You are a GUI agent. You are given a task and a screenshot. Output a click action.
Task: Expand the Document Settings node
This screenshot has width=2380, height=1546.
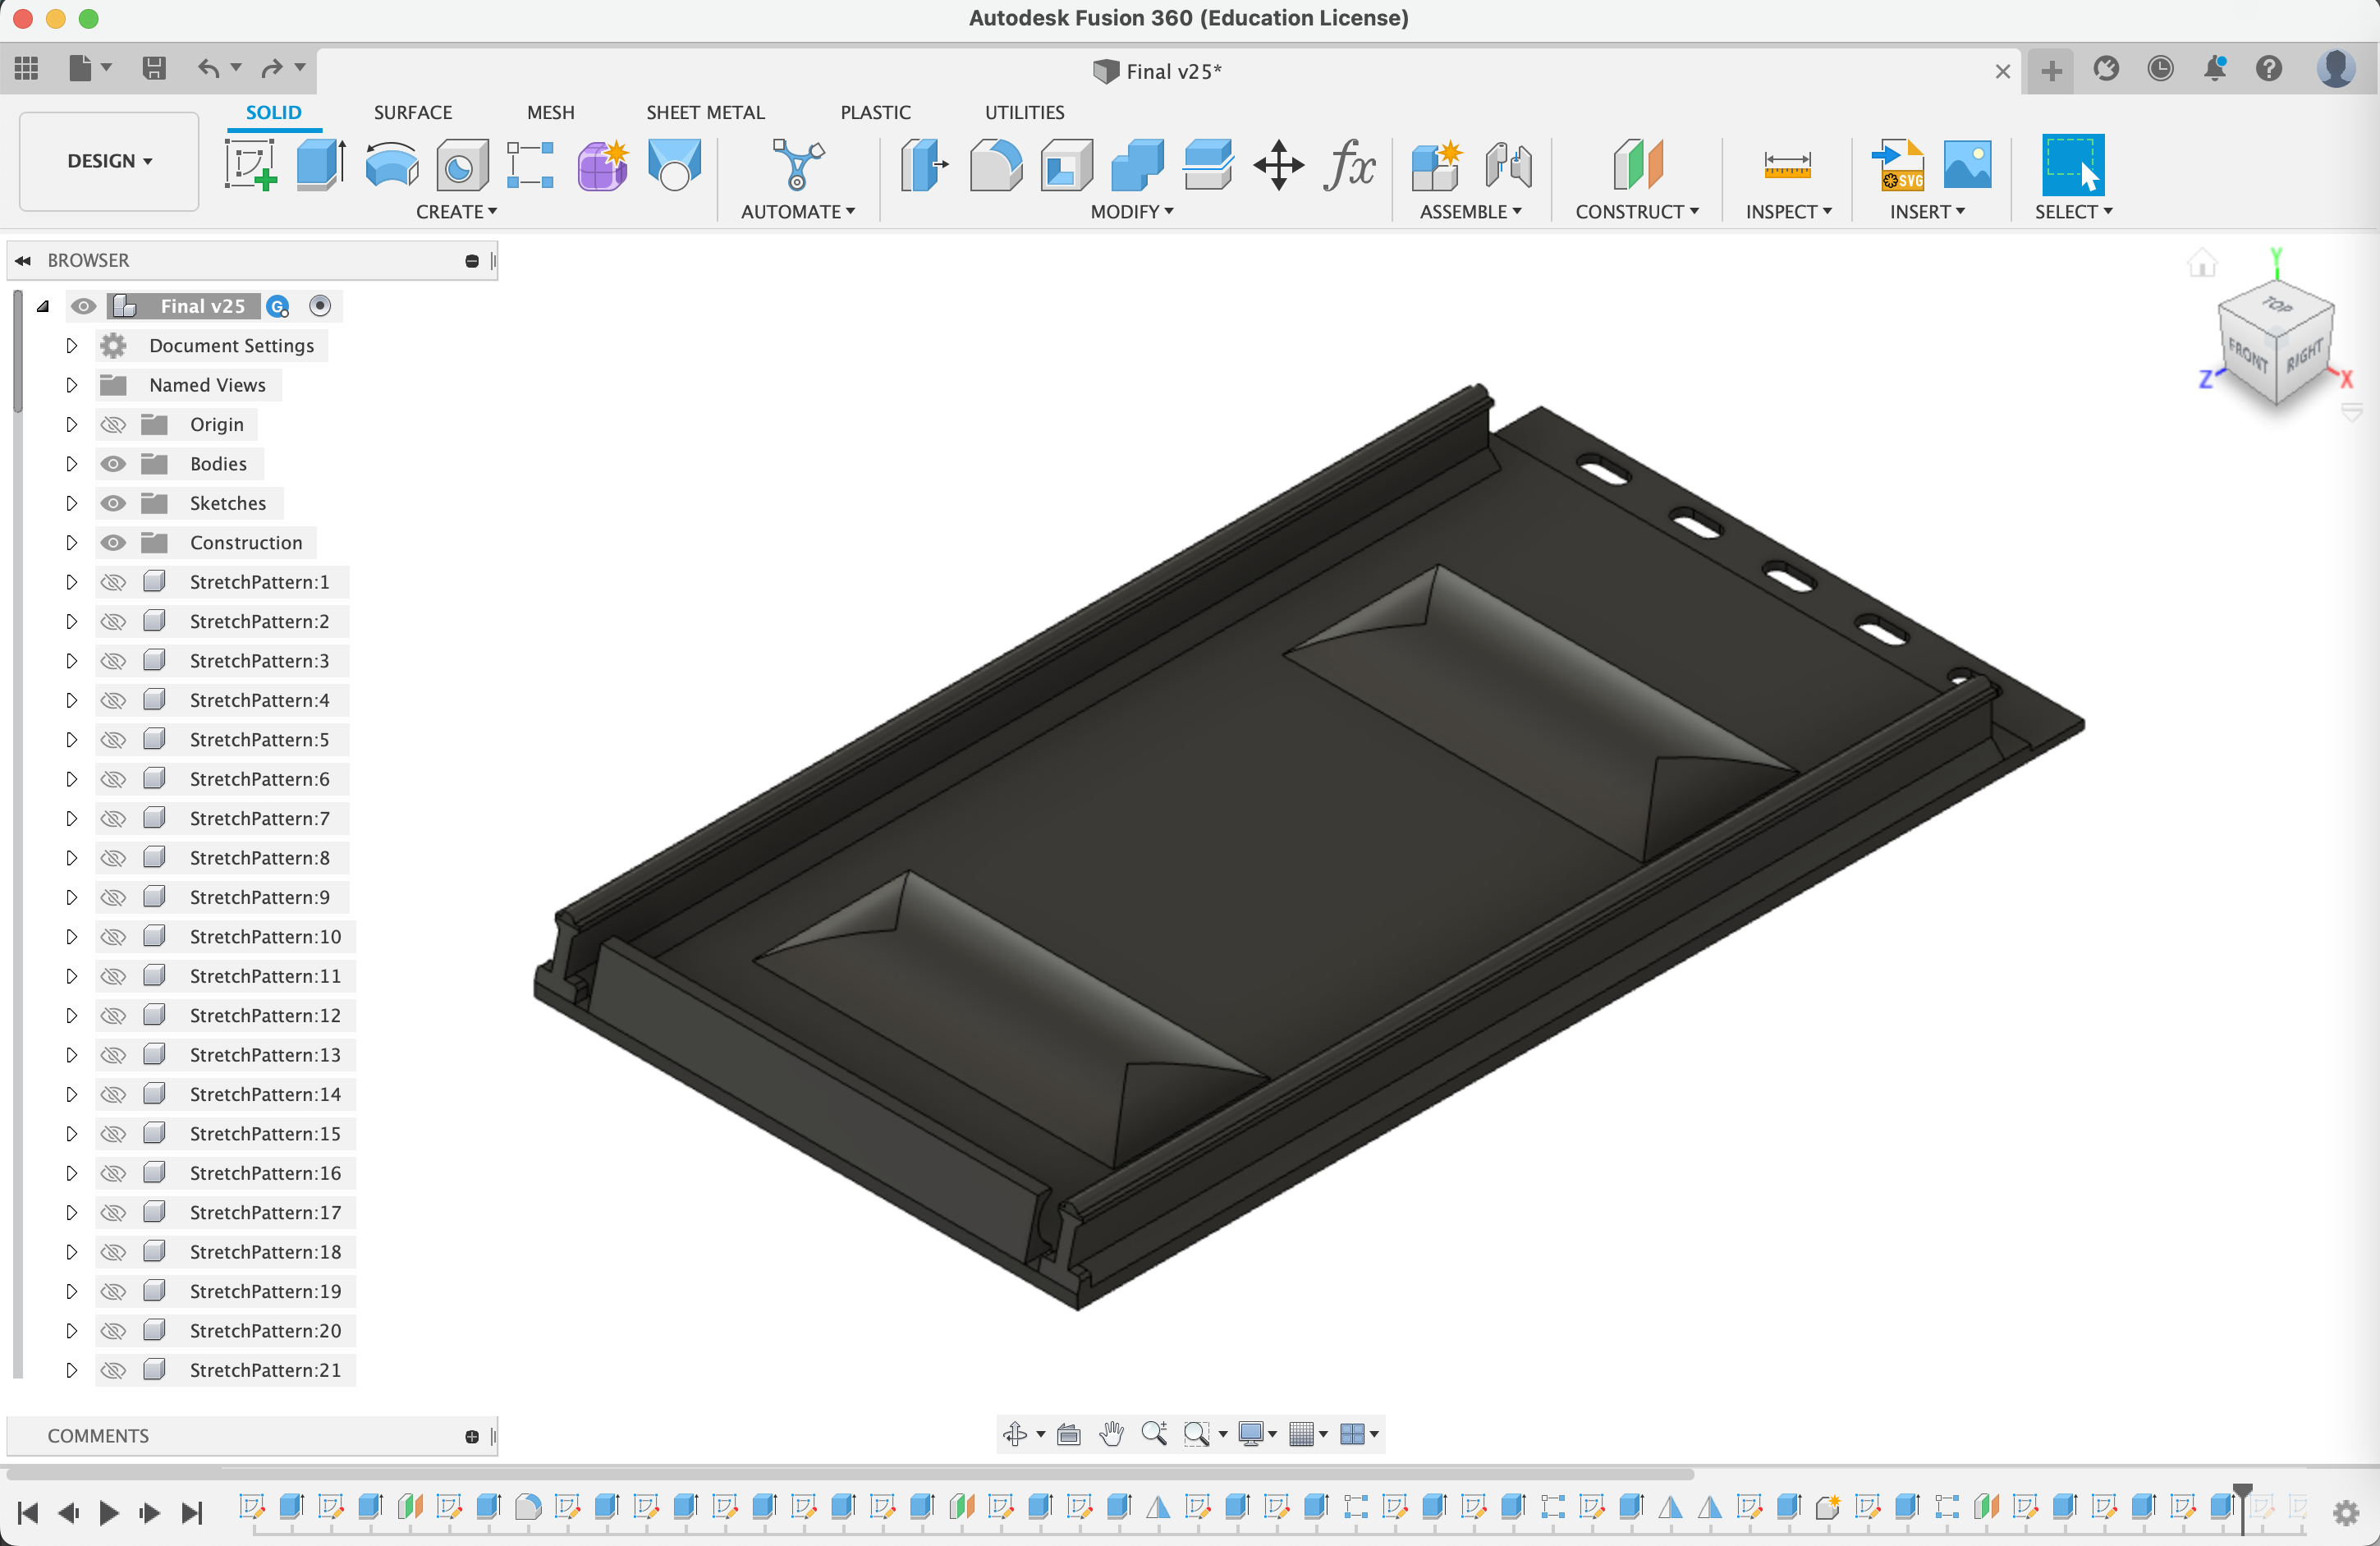tap(71, 346)
